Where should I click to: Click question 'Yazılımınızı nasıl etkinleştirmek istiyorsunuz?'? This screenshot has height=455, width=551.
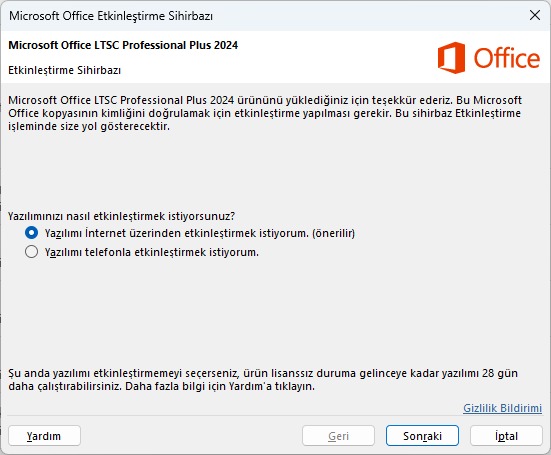click(x=122, y=216)
